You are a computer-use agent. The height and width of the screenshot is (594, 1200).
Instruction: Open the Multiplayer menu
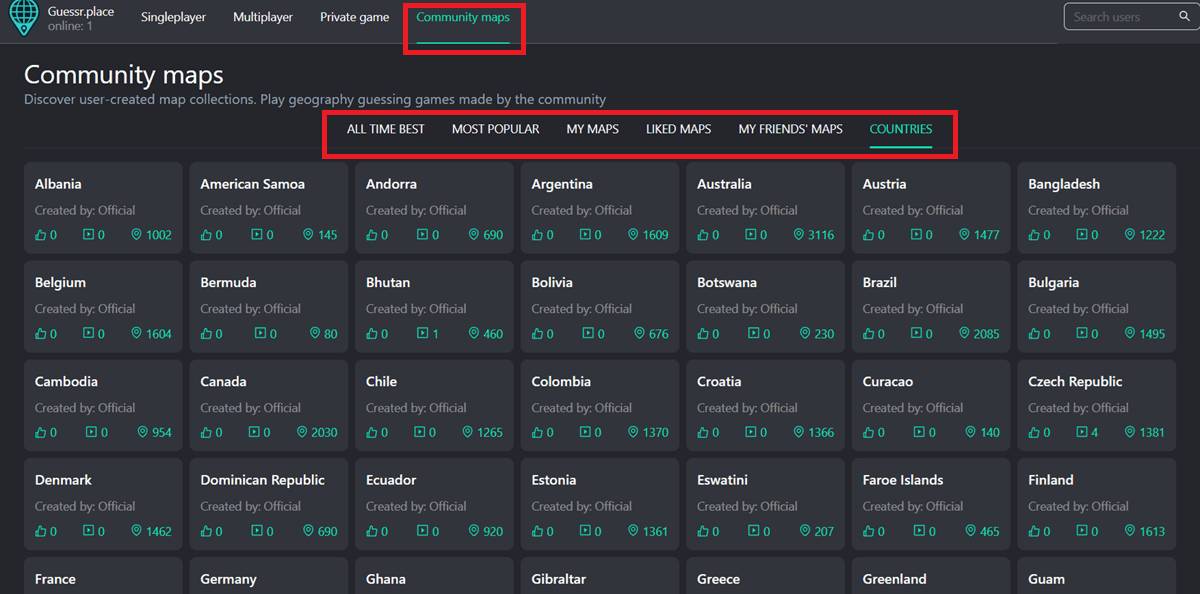pyautogui.click(x=263, y=18)
